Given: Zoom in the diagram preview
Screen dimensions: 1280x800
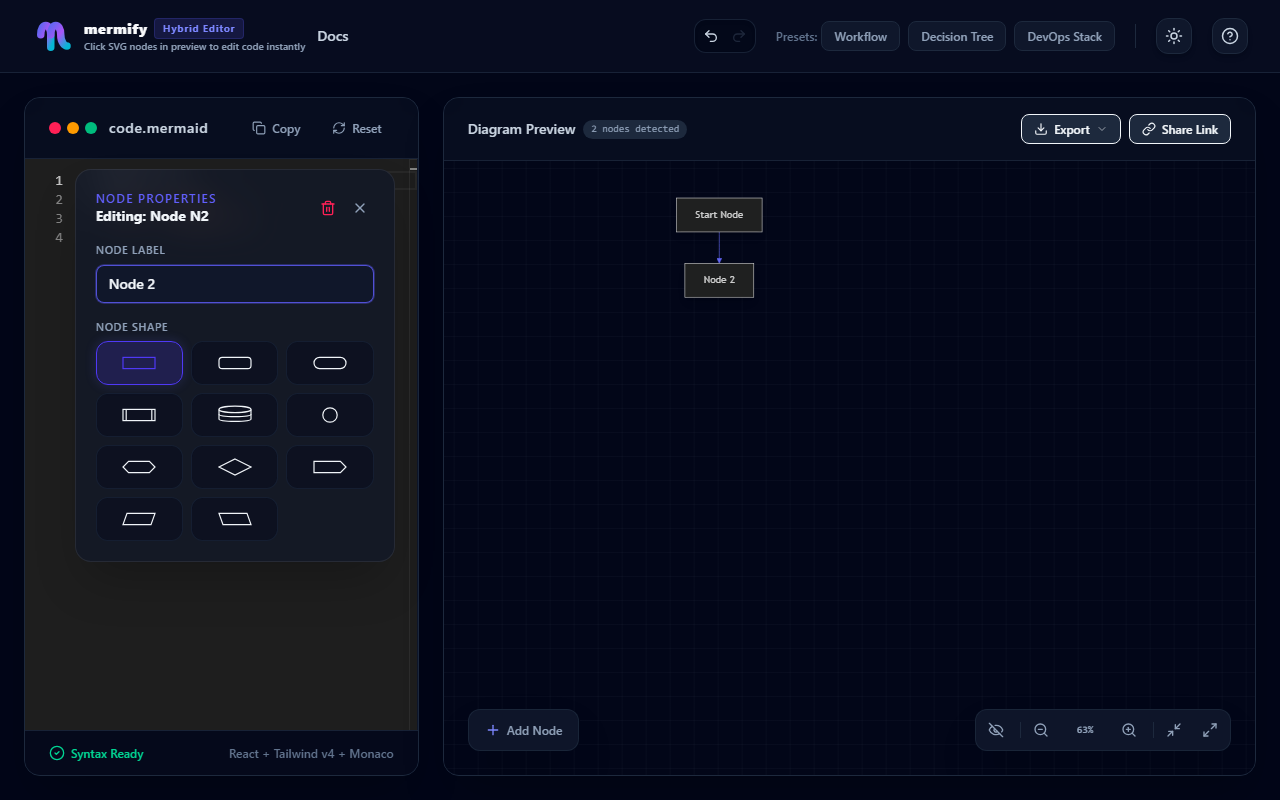Looking at the screenshot, I should 1129,730.
